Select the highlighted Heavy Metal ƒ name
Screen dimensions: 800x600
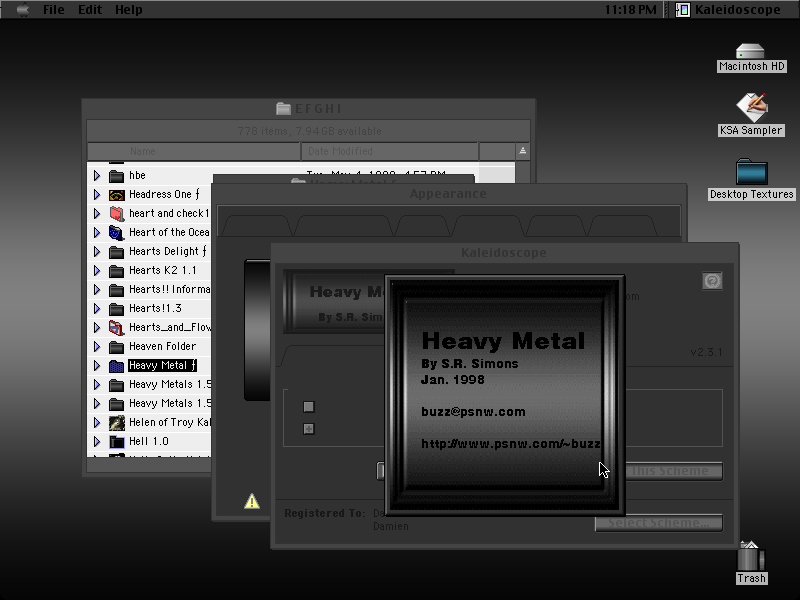point(162,365)
